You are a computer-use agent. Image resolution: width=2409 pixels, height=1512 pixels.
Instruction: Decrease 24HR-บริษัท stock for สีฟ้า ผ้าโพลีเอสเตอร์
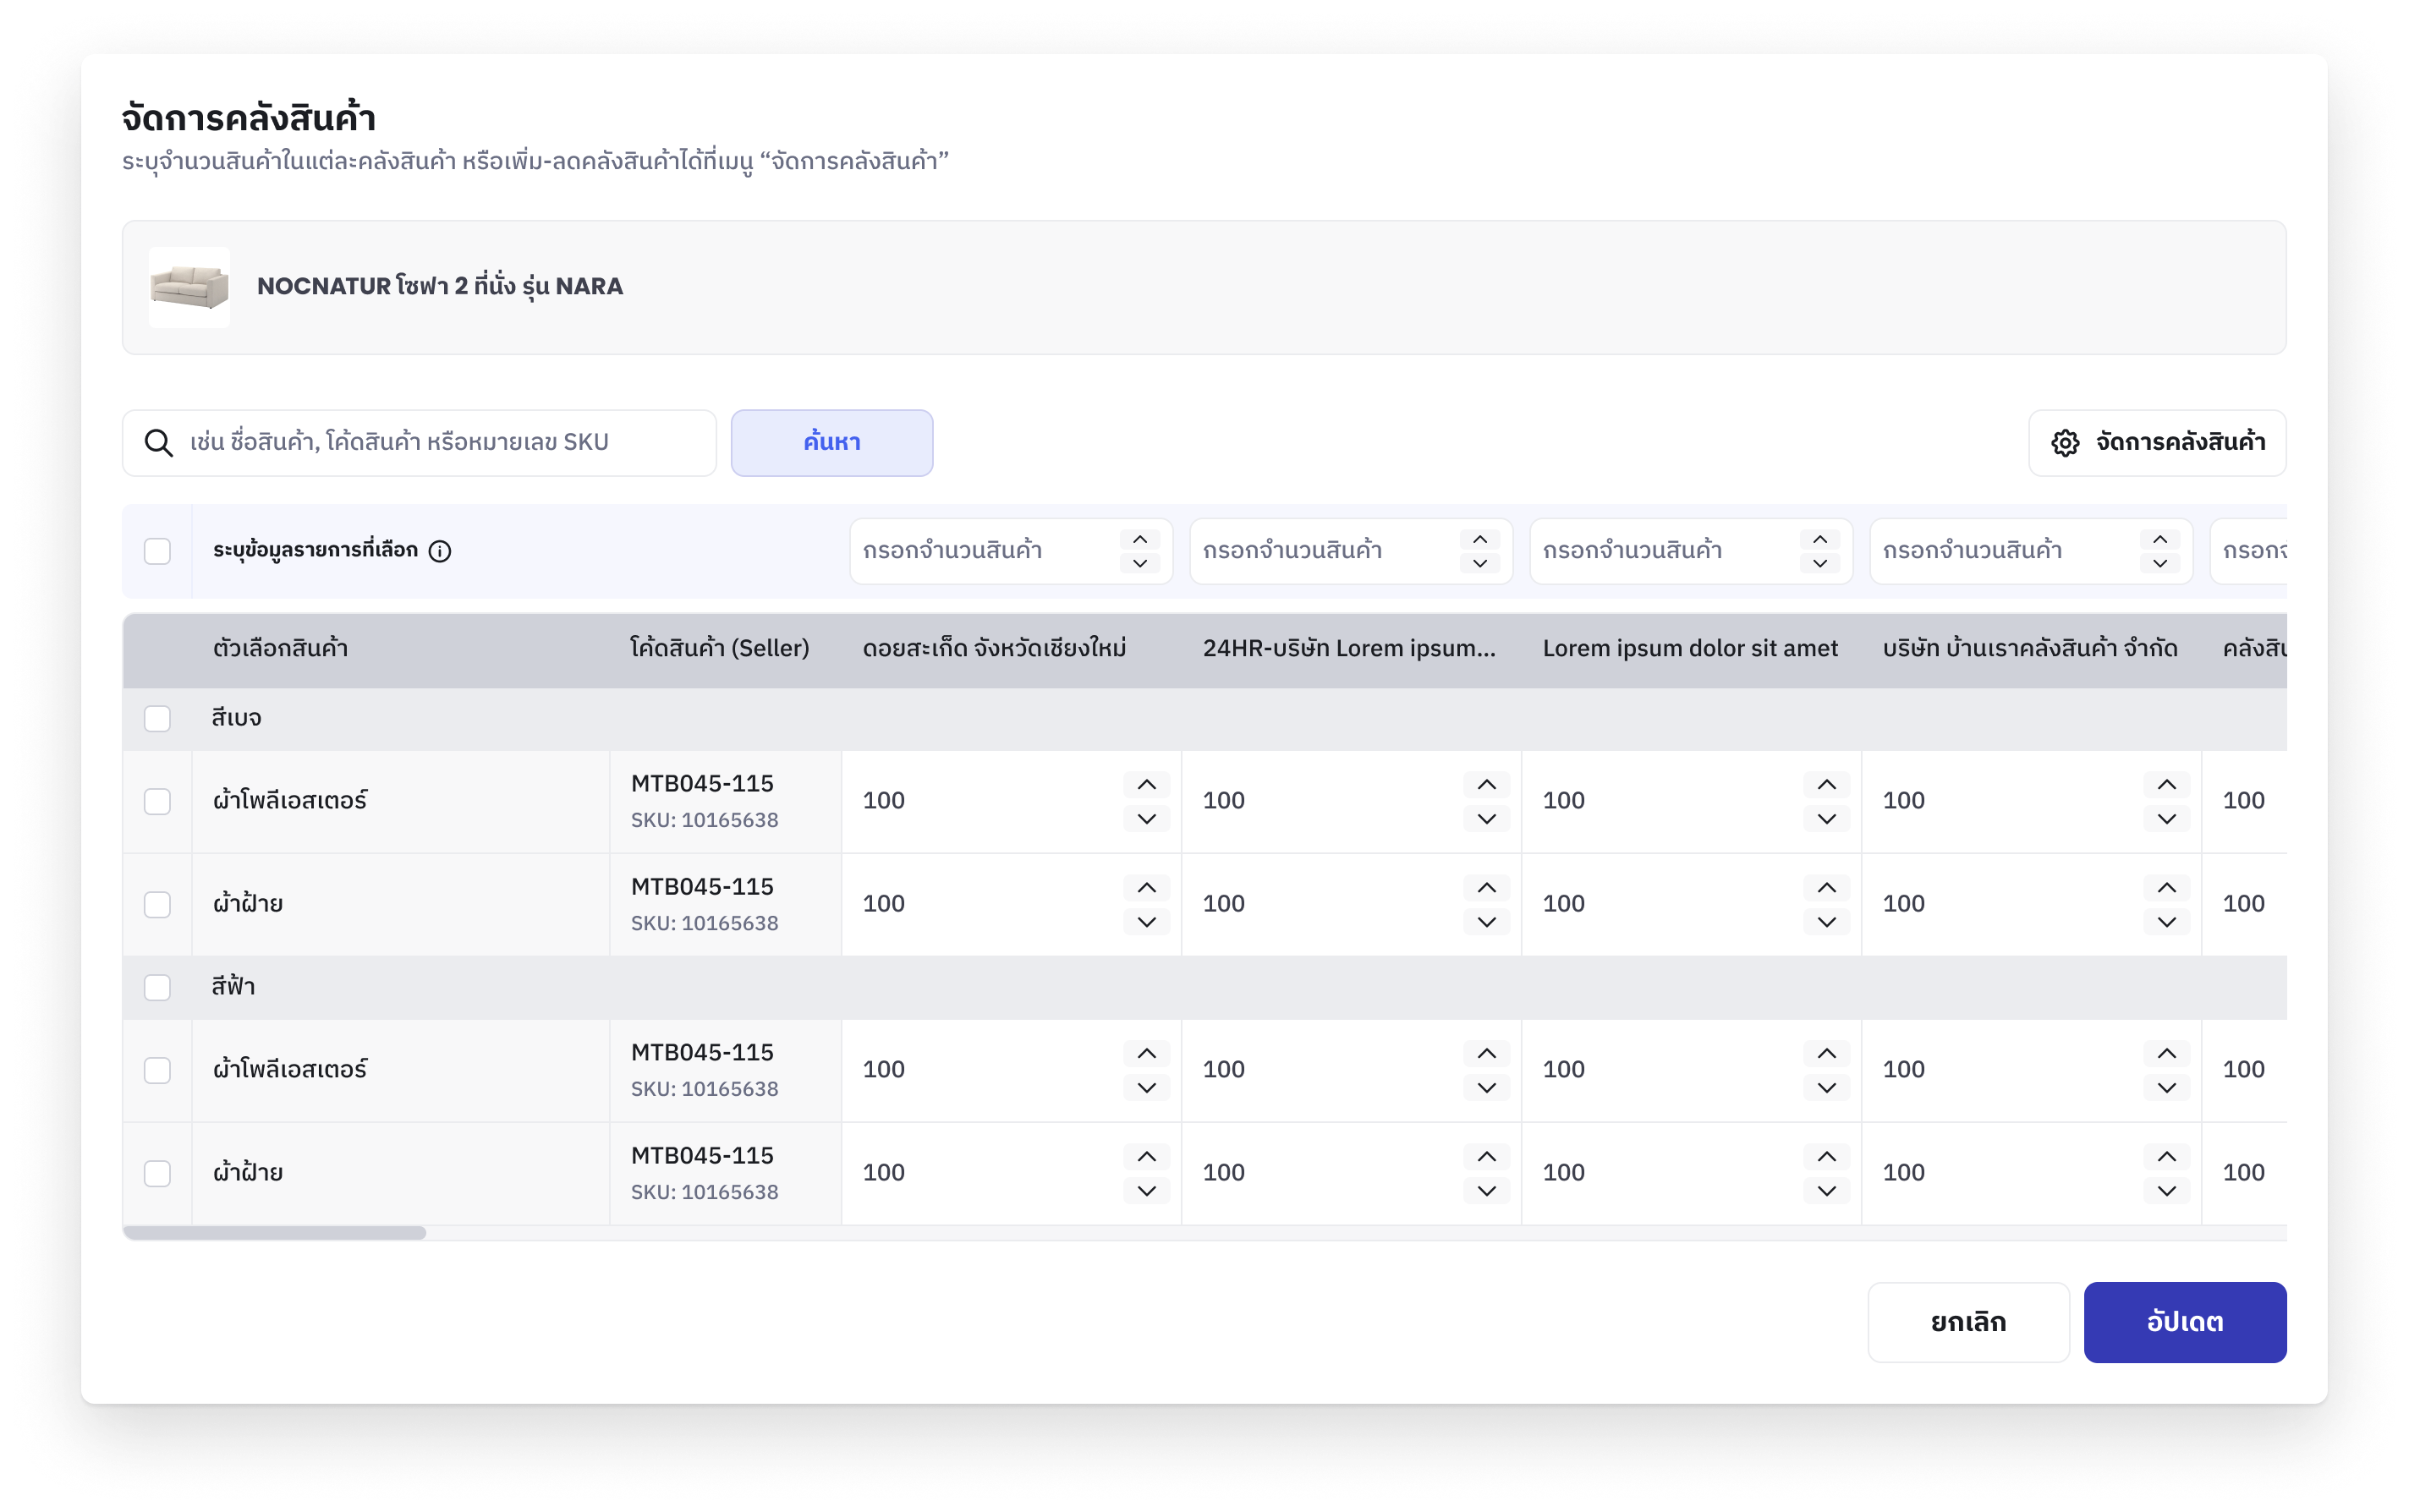tap(1487, 1088)
